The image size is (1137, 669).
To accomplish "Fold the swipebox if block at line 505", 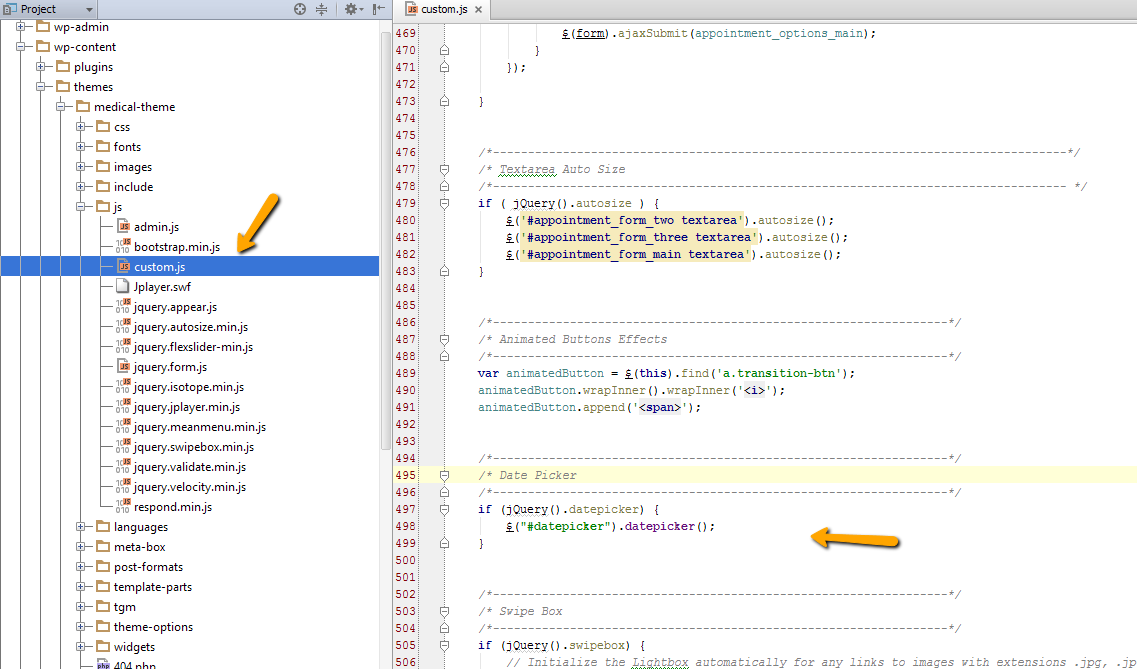I will (445, 645).
